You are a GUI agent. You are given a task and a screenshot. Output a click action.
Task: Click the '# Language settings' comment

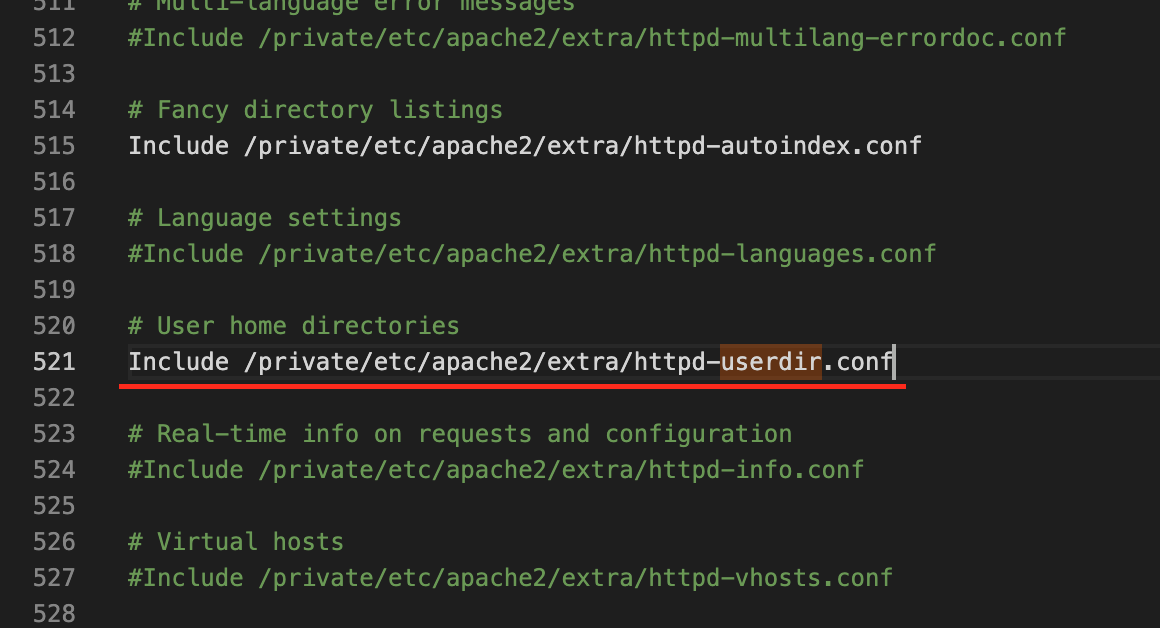(265, 218)
